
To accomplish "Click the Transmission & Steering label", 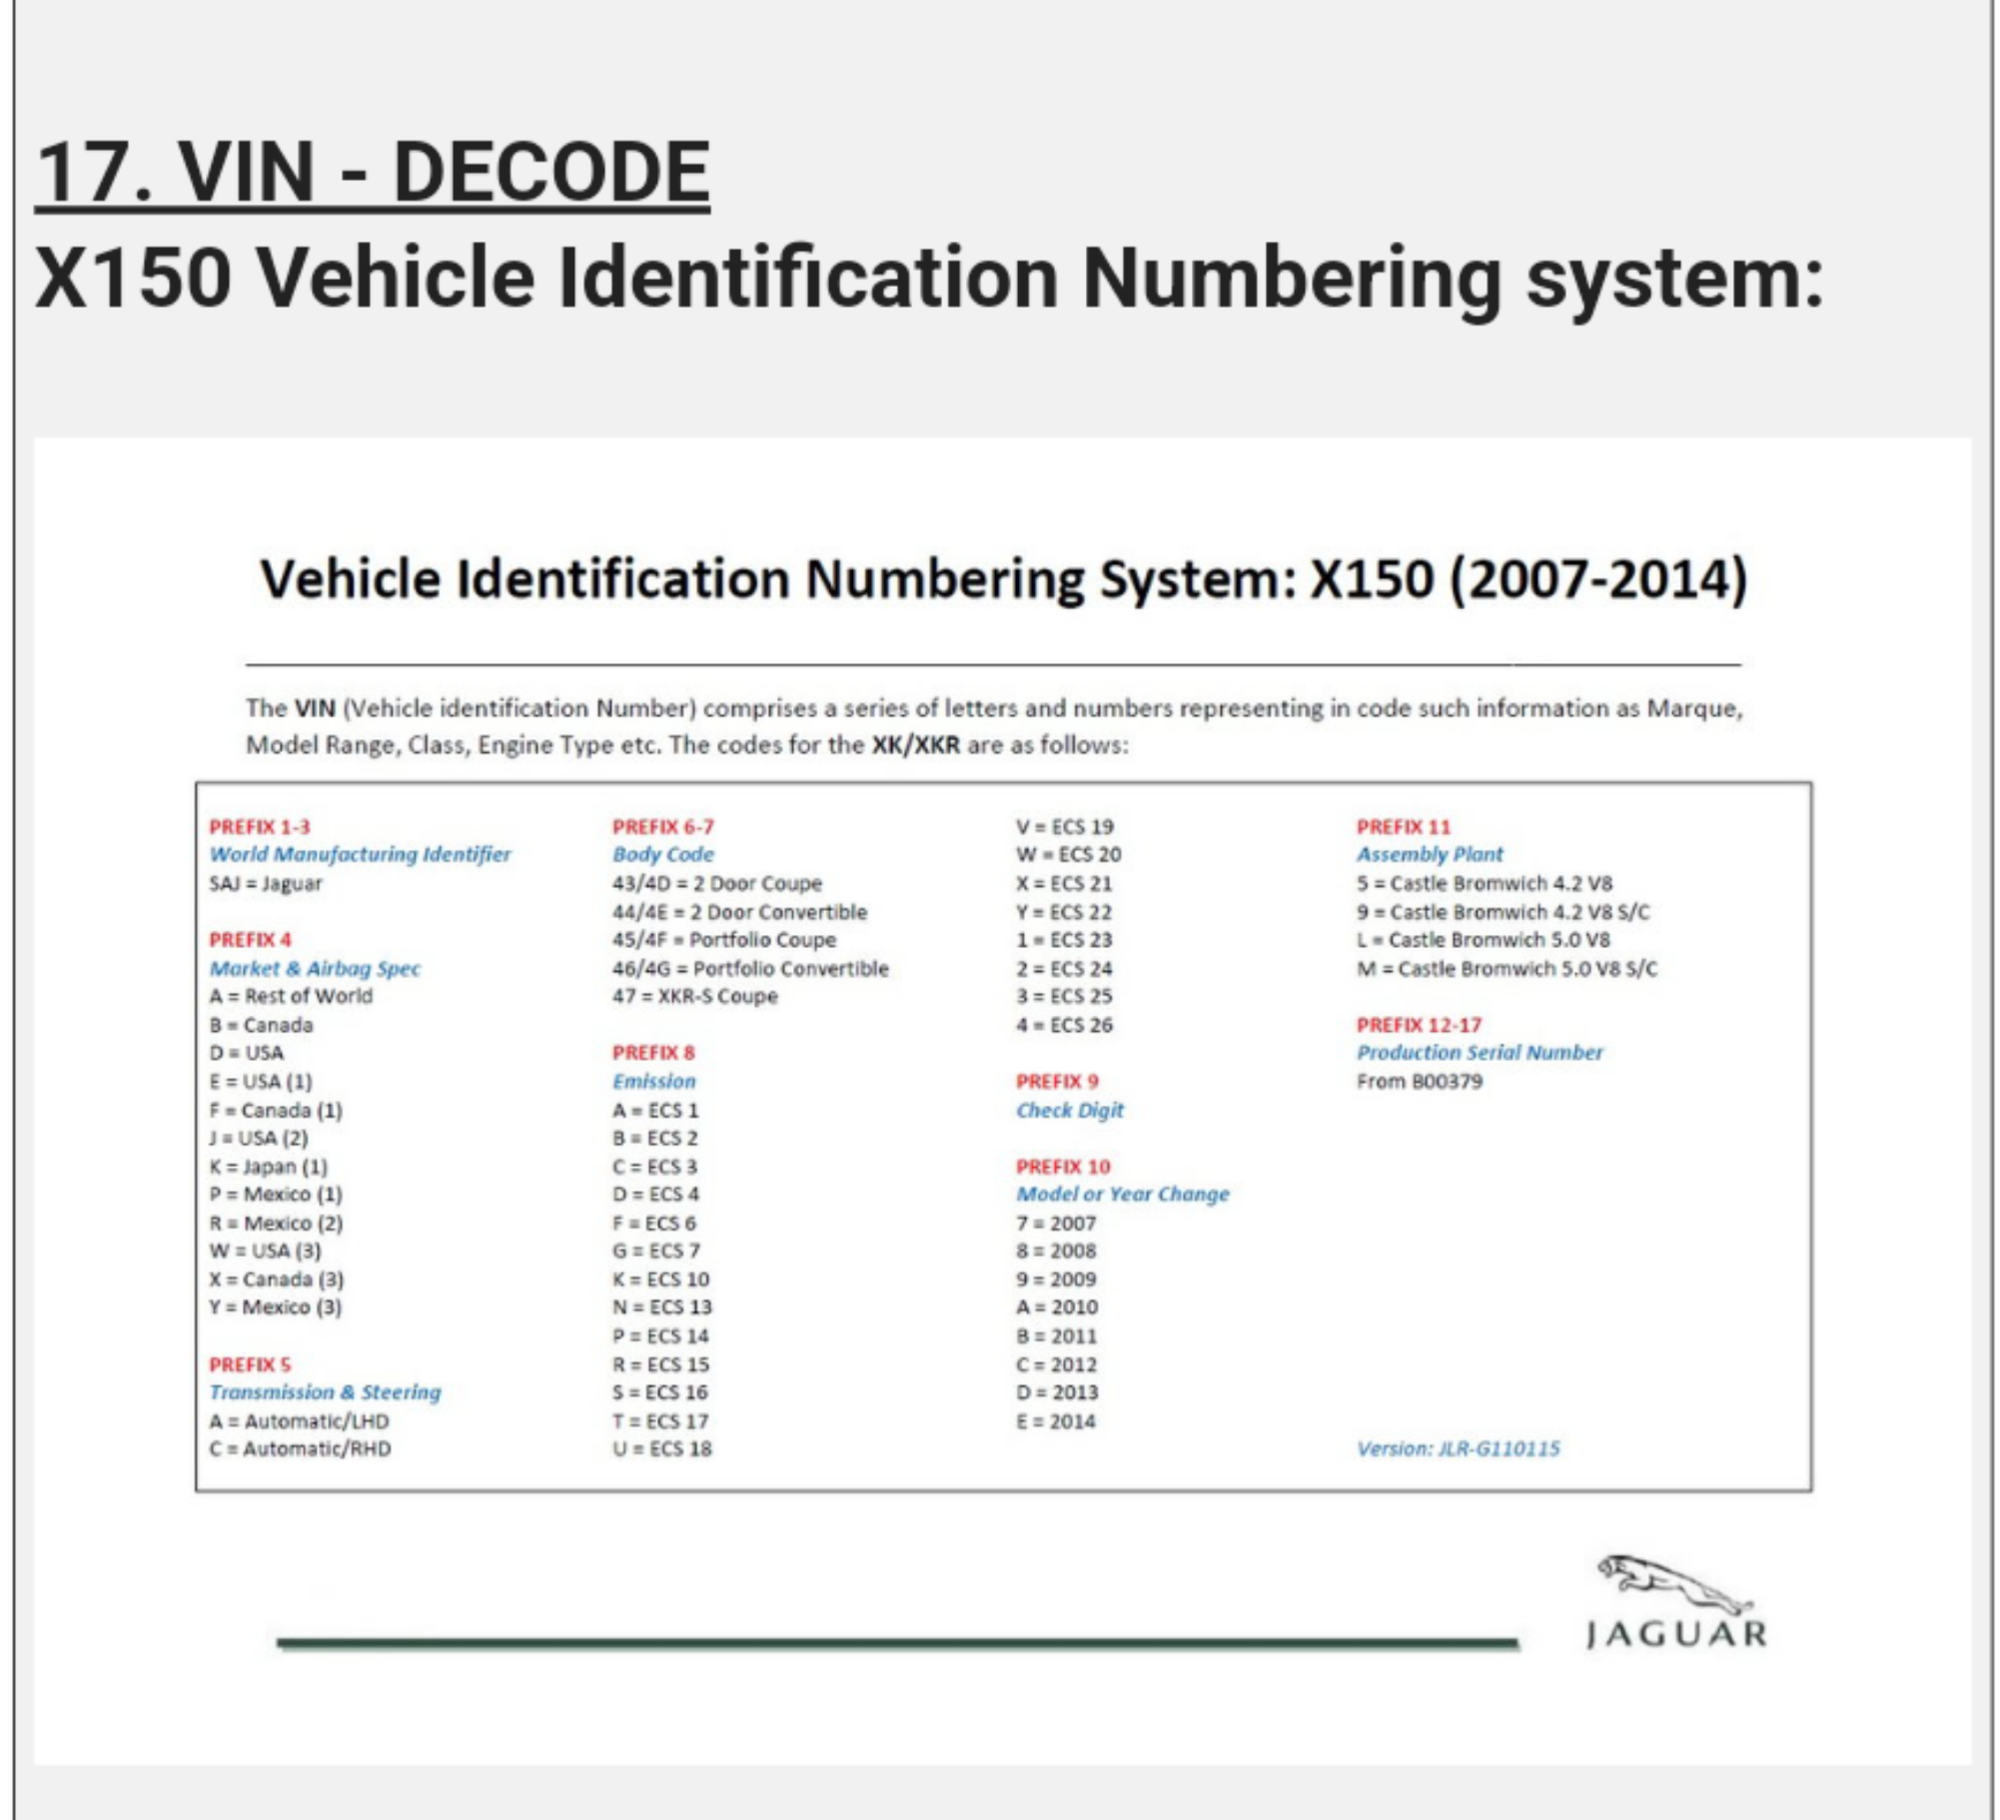I will coord(325,1393).
